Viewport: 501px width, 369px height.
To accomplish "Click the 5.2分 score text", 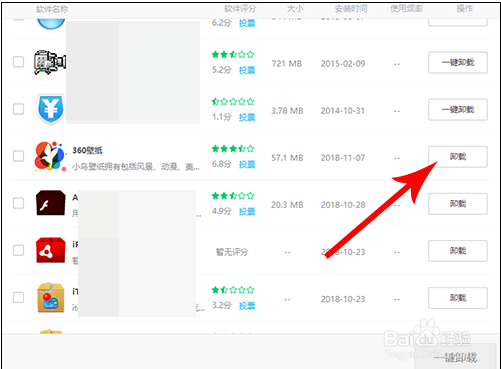I will [x=221, y=70].
